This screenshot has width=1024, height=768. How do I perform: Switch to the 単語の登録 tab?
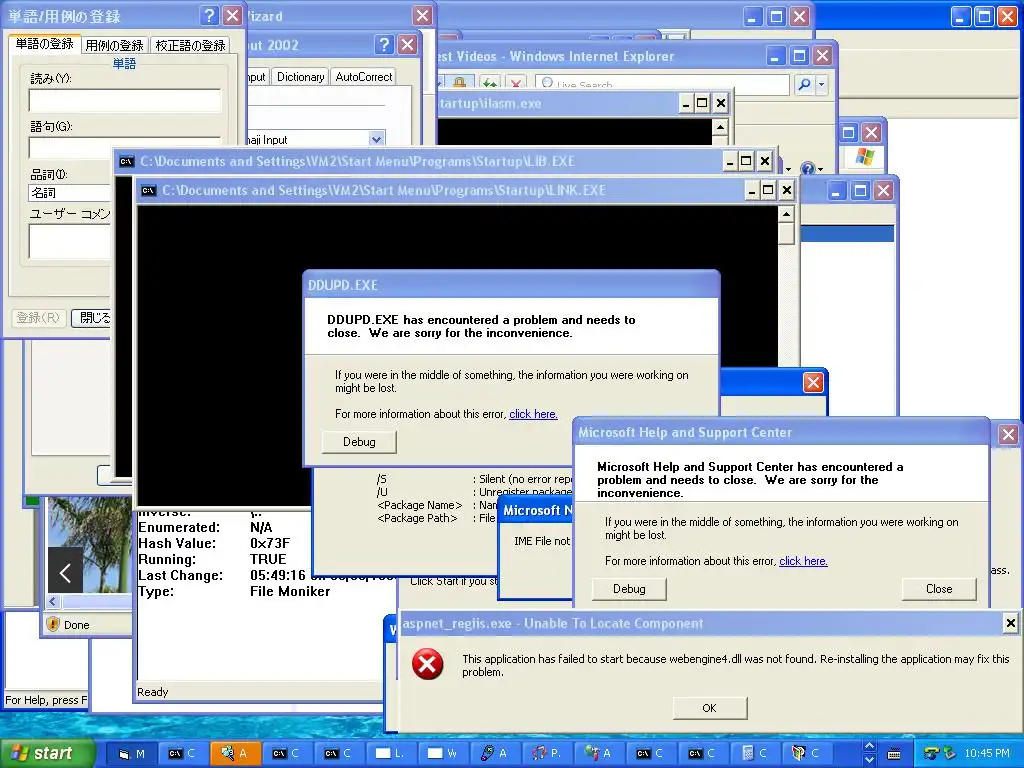(44, 44)
